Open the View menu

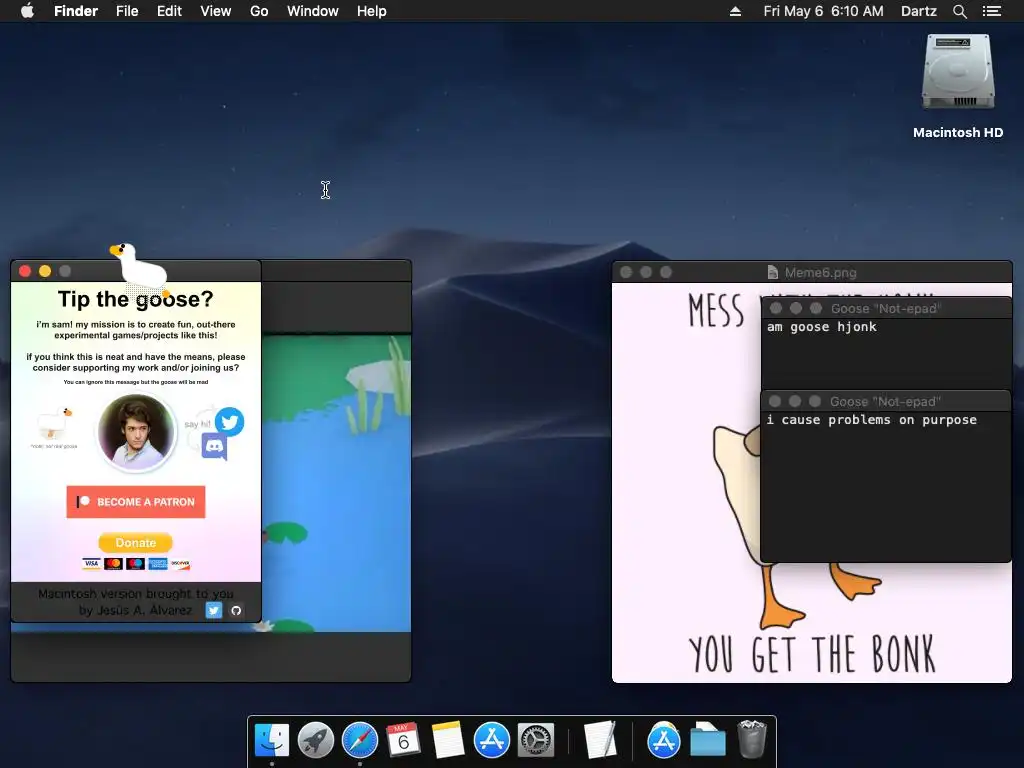216,11
